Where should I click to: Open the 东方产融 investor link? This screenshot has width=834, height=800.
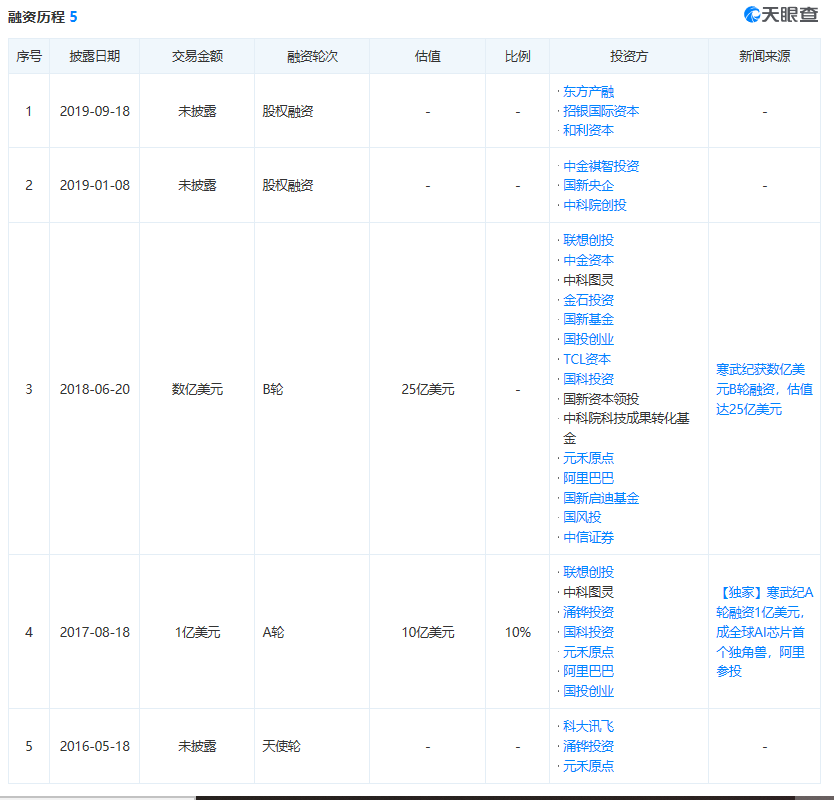(588, 91)
